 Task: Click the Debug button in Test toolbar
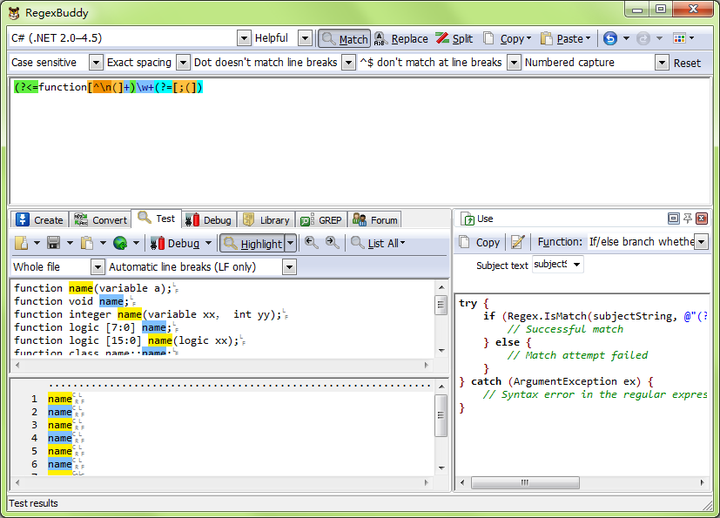click(x=175, y=243)
